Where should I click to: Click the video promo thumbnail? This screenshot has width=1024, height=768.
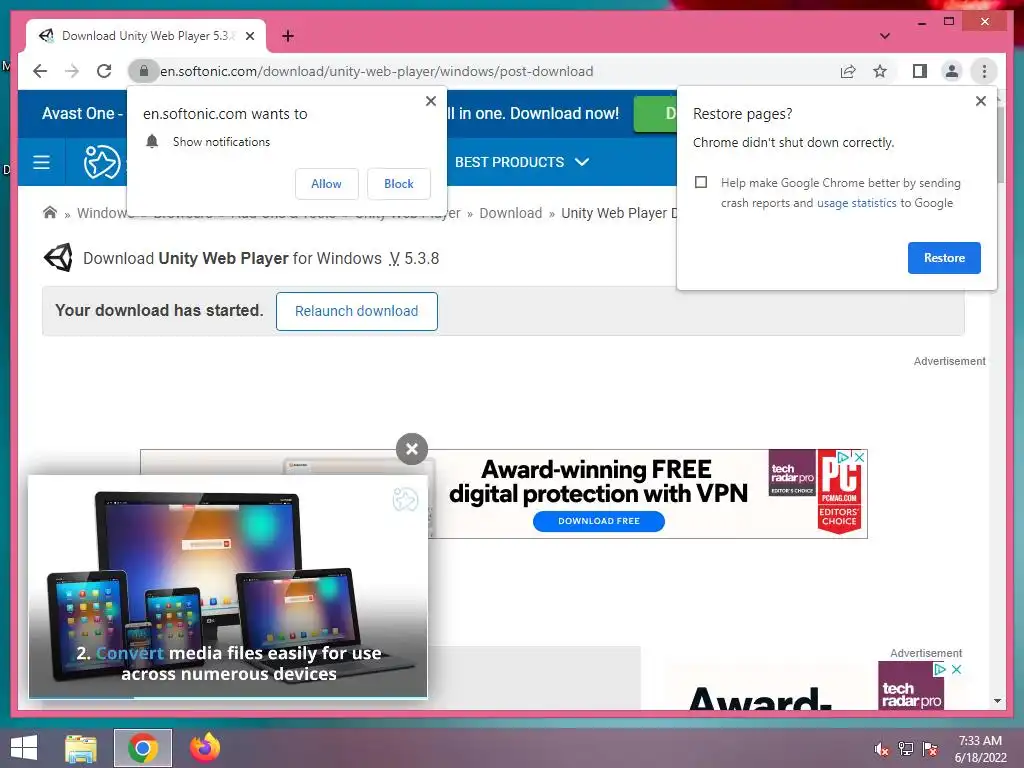point(228,586)
